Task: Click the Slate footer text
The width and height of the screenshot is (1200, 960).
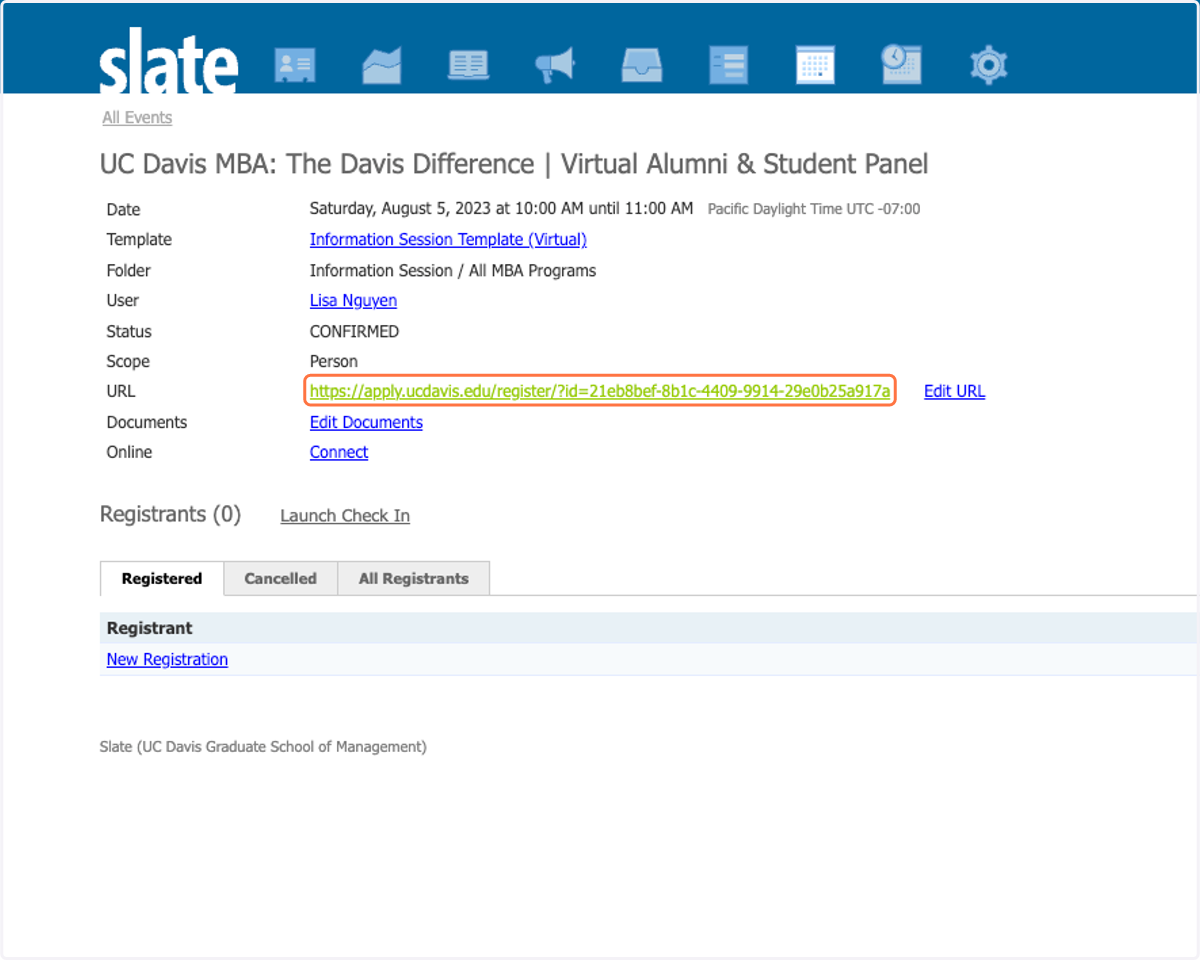Action: point(263,747)
